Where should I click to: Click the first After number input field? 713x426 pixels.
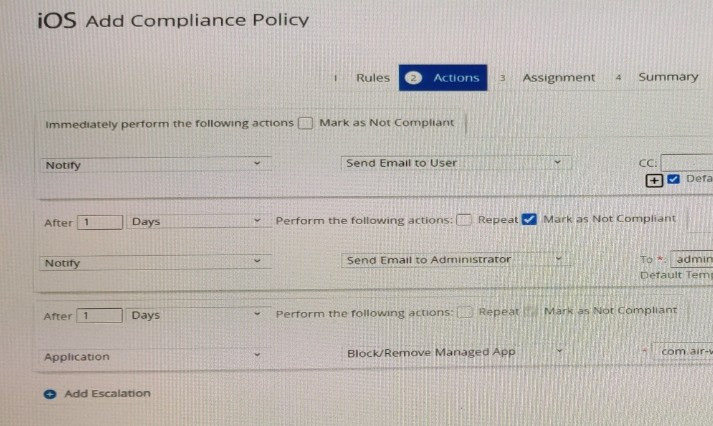click(x=100, y=222)
